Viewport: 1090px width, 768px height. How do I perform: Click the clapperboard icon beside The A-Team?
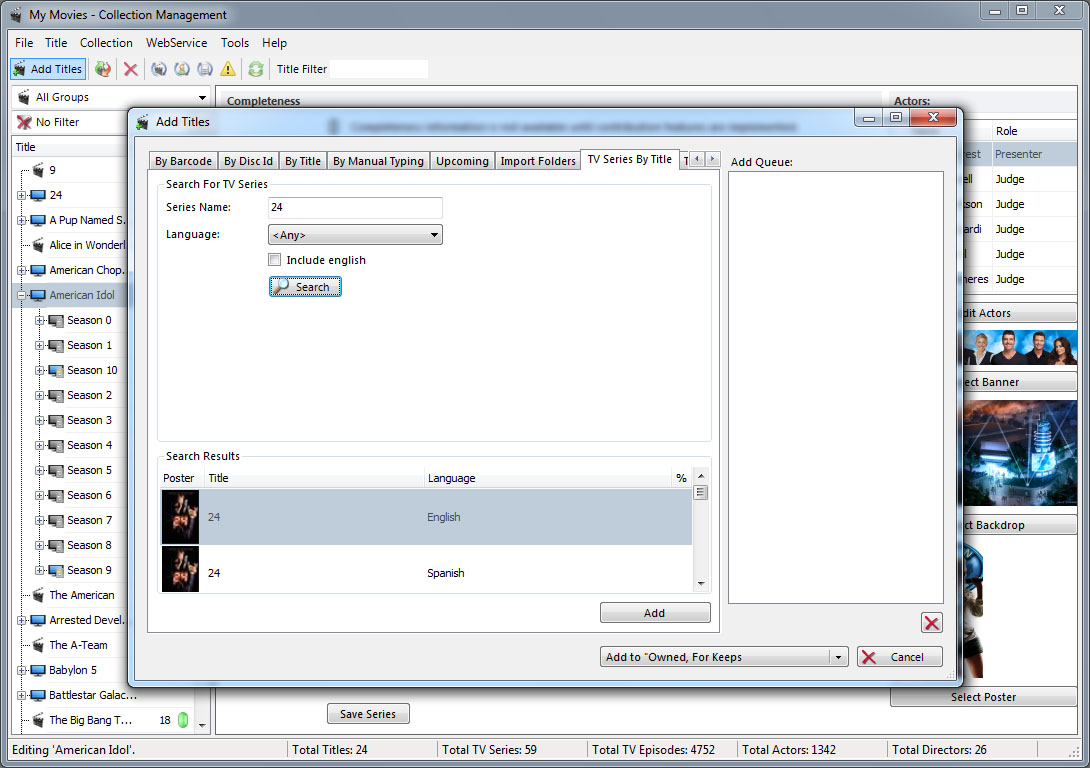(x=38, y=645)
